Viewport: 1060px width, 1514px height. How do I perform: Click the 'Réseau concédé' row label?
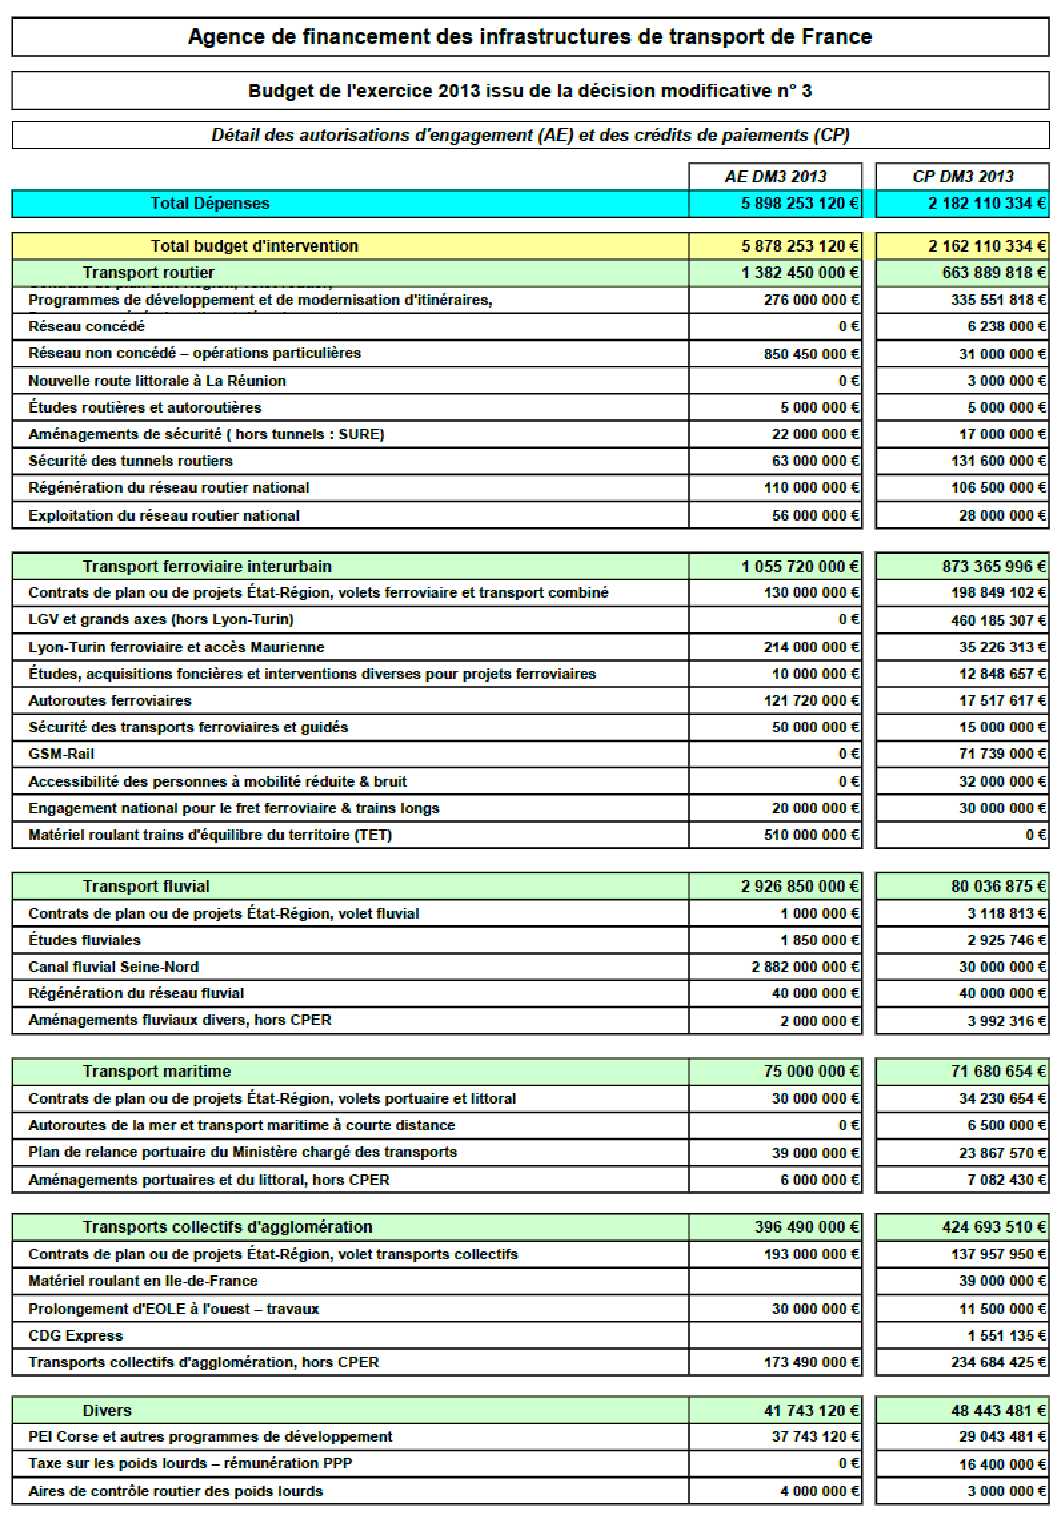[x=86, y=327]
